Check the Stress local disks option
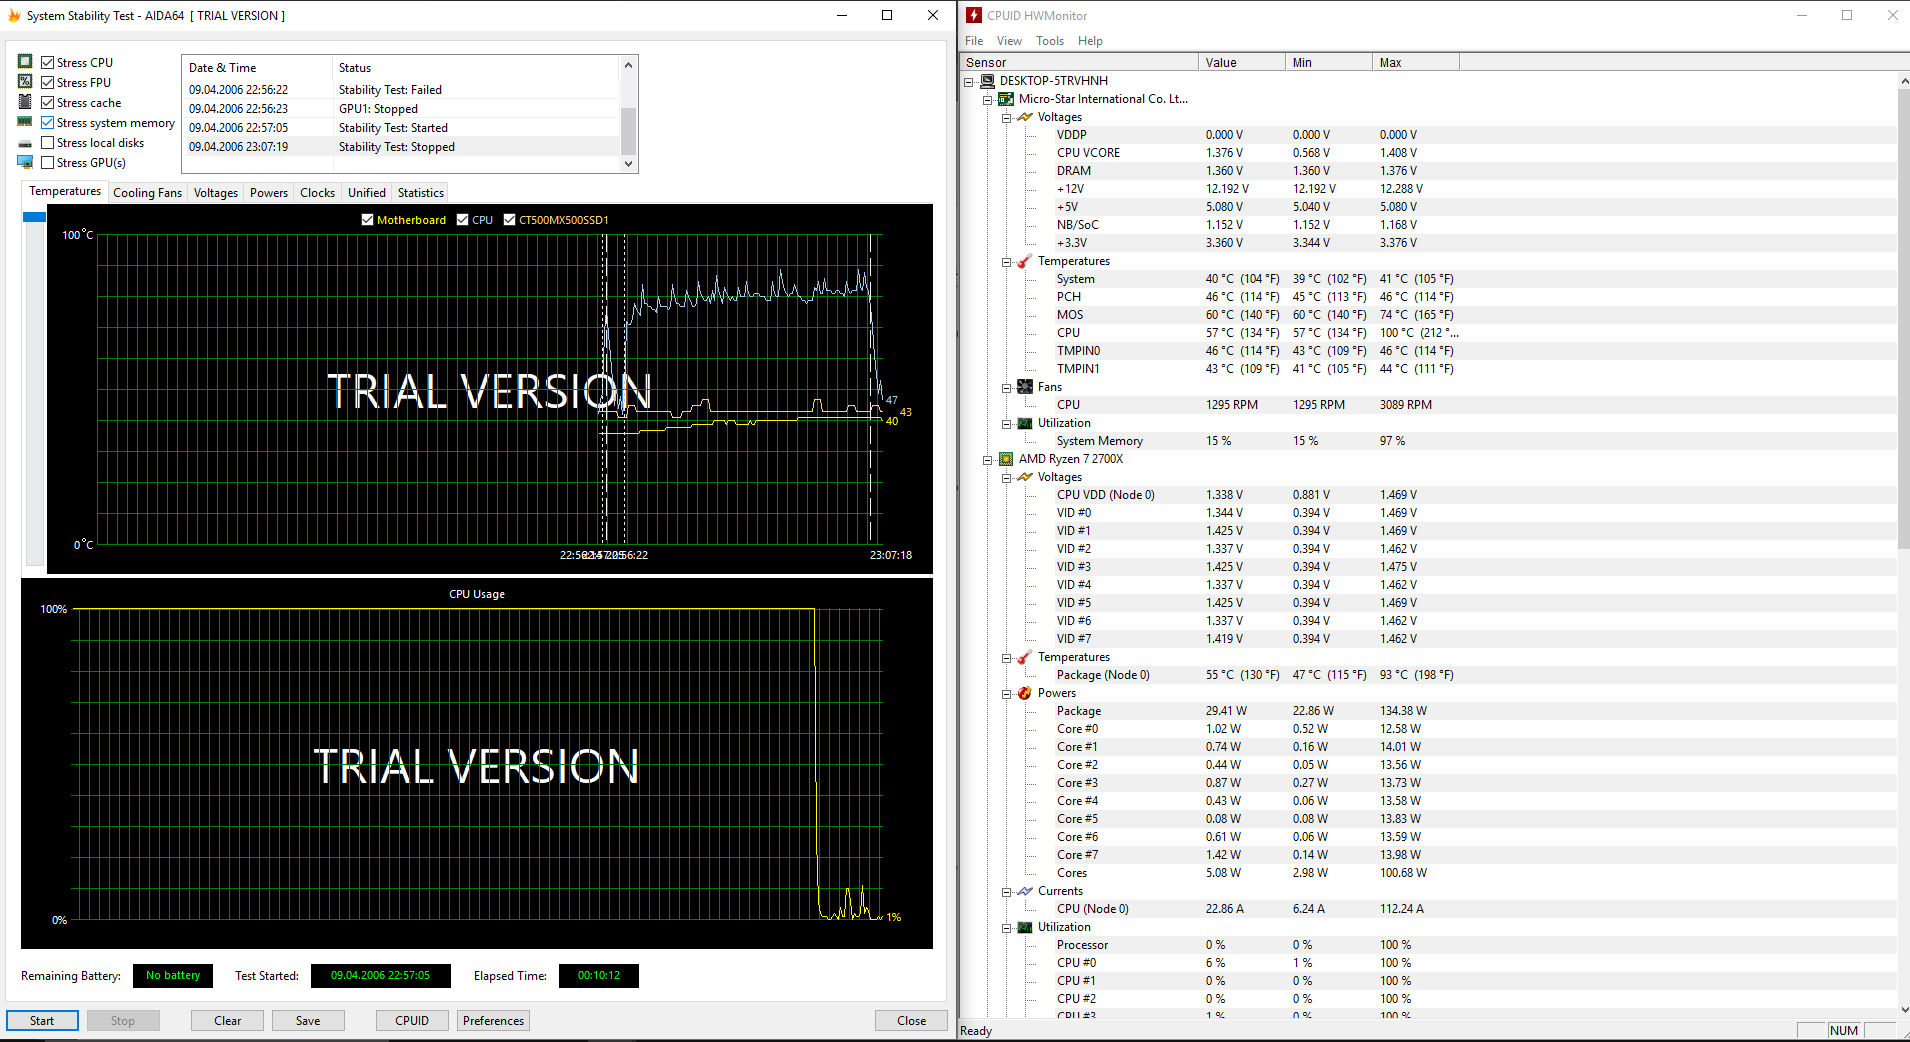Screen dimensions: 1910x1042 (x=47, y=142)
